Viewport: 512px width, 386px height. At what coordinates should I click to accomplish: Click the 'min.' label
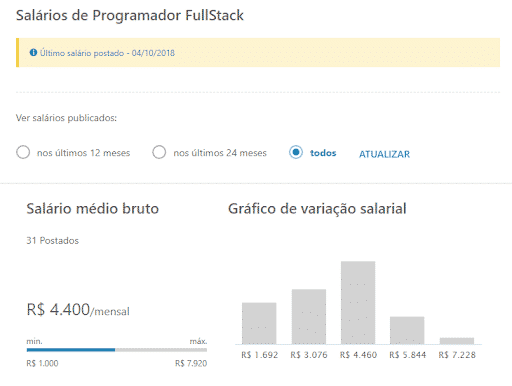[x=34, y=341]
